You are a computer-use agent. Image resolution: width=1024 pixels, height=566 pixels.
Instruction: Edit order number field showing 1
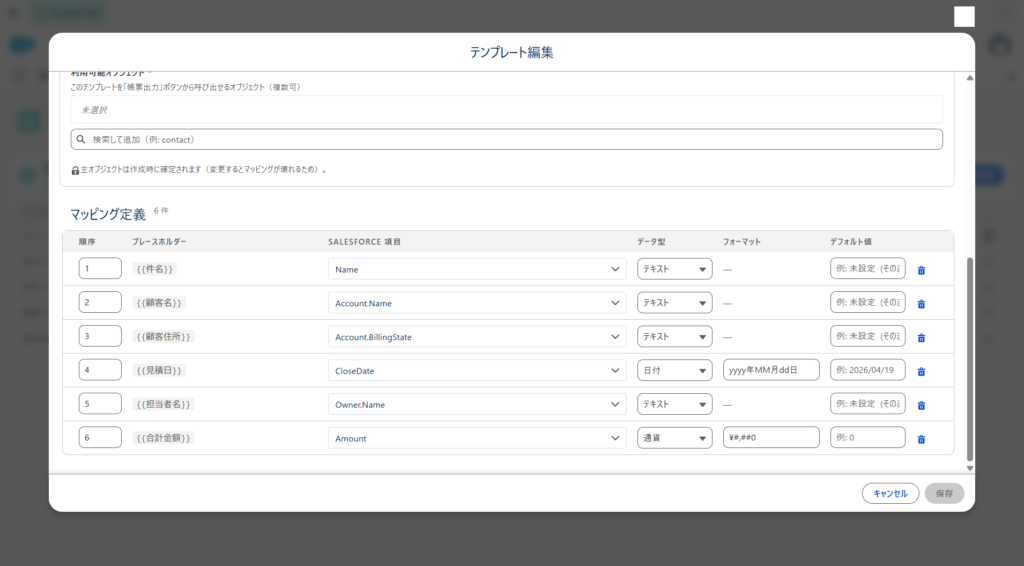pyautogui.click(x=100, y=268)
